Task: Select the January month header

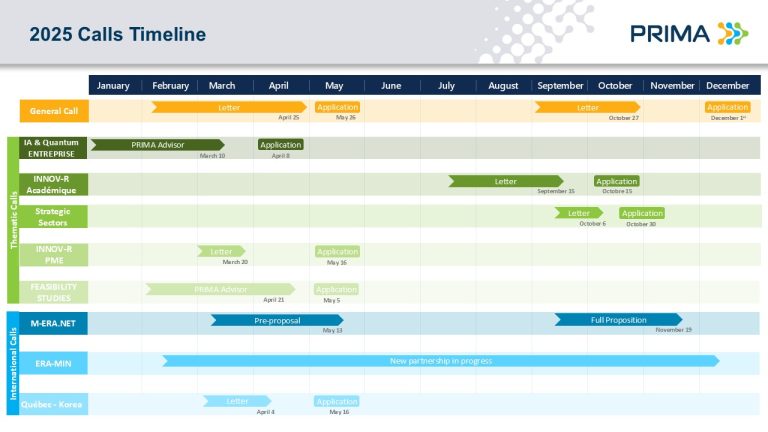Action: (114, 86)
